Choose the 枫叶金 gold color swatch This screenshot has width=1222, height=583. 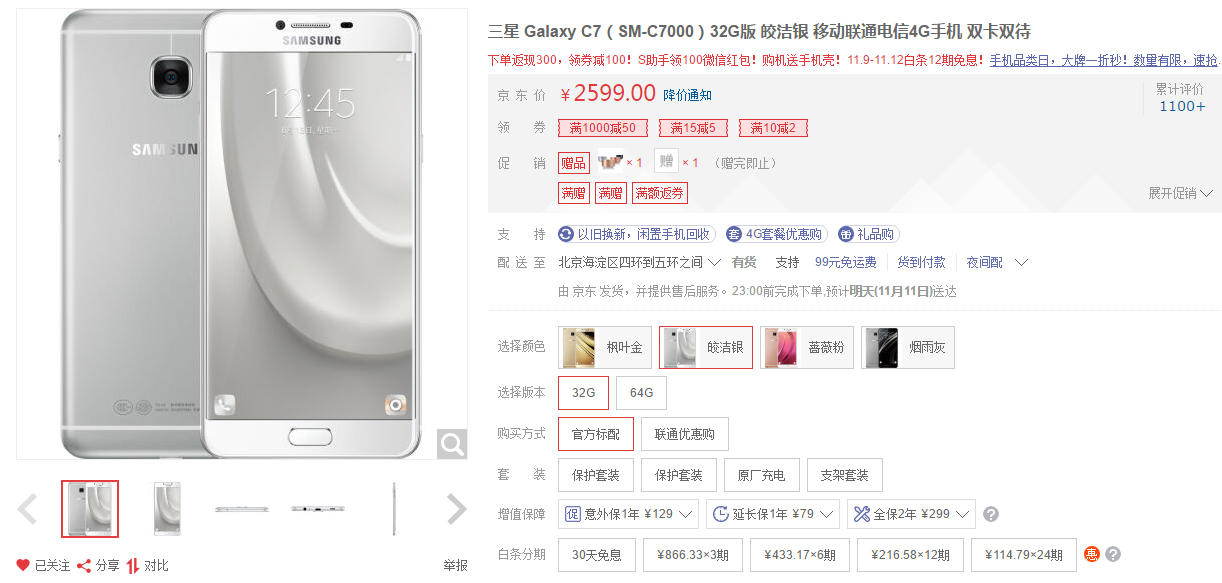tap(605, 347)
